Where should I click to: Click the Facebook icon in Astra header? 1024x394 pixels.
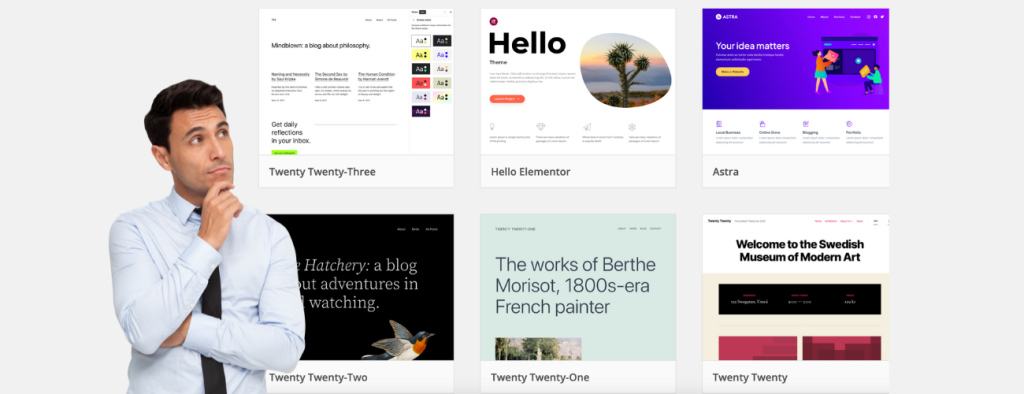pos(875,16)
